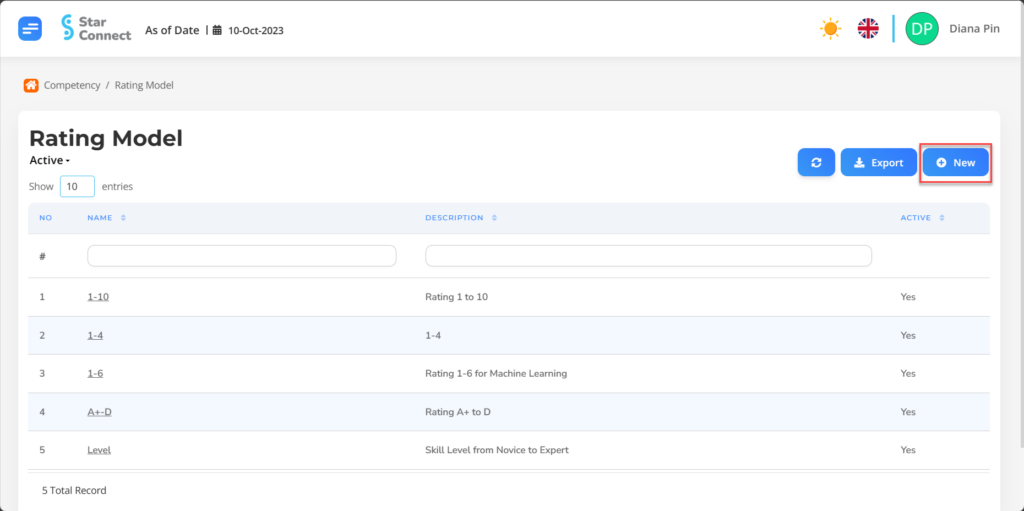
Task: Create a New rating model
Action: [x=955, y=162]
